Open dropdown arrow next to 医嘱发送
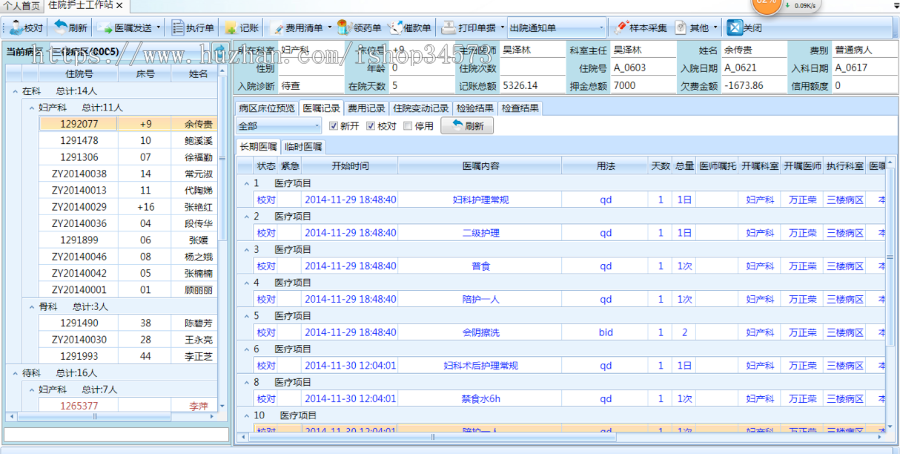This screenshot has height=454, width=900. pos(158,28)
